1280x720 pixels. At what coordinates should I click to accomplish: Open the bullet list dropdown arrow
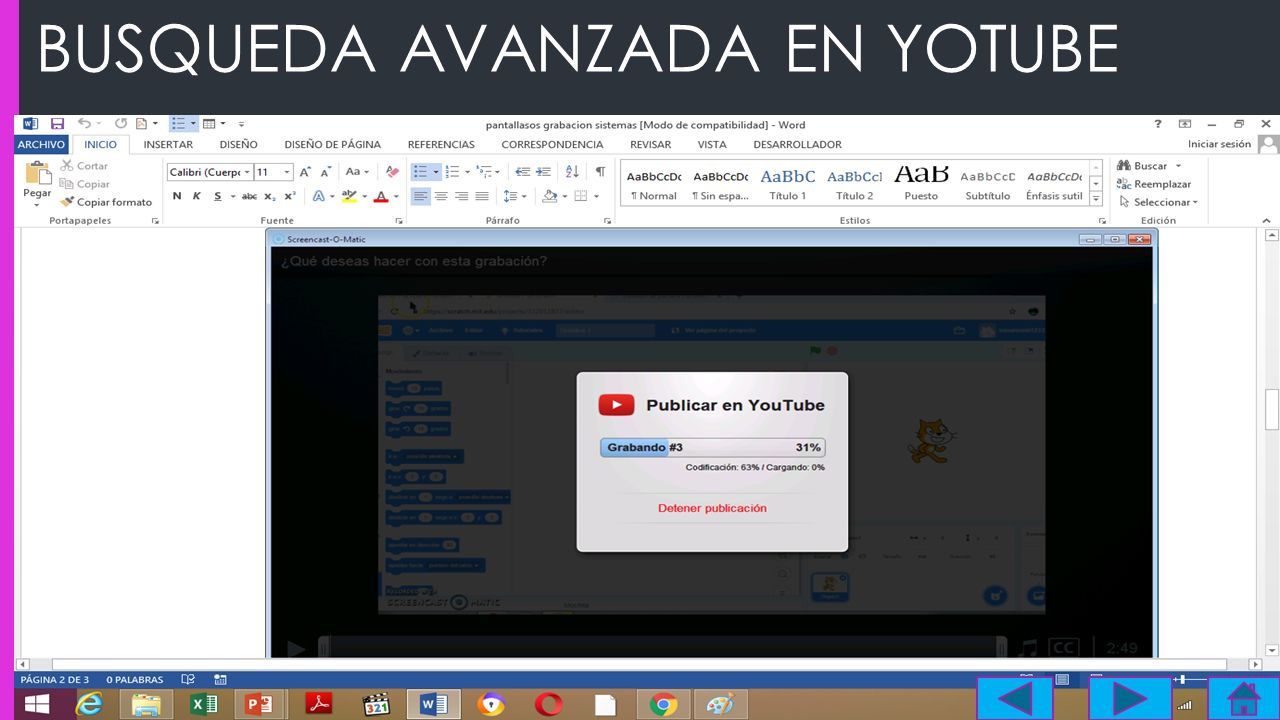click(436, 172)
